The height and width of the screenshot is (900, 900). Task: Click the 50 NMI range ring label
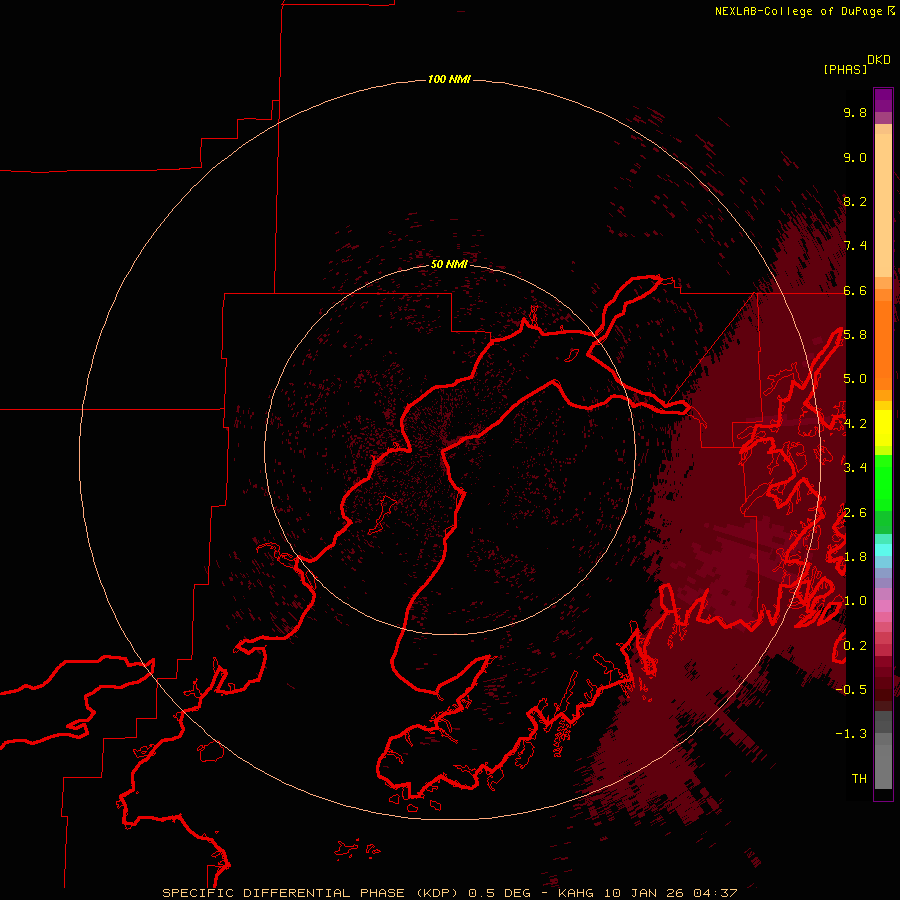449,264
